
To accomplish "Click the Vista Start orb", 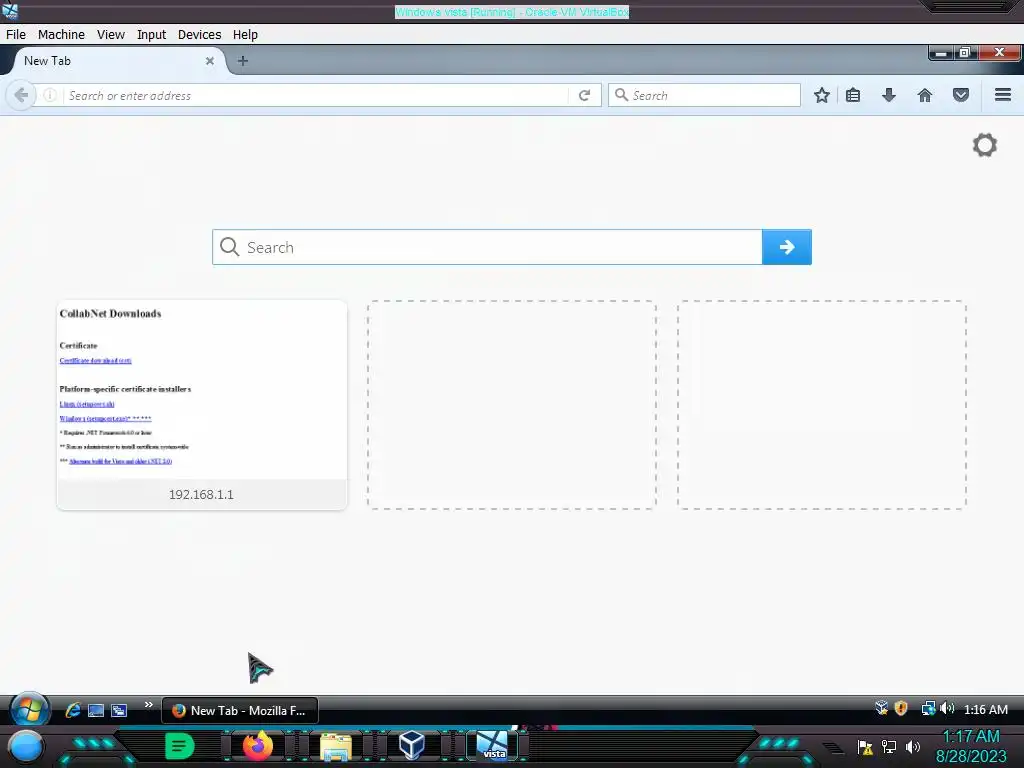I will point(29,709).
